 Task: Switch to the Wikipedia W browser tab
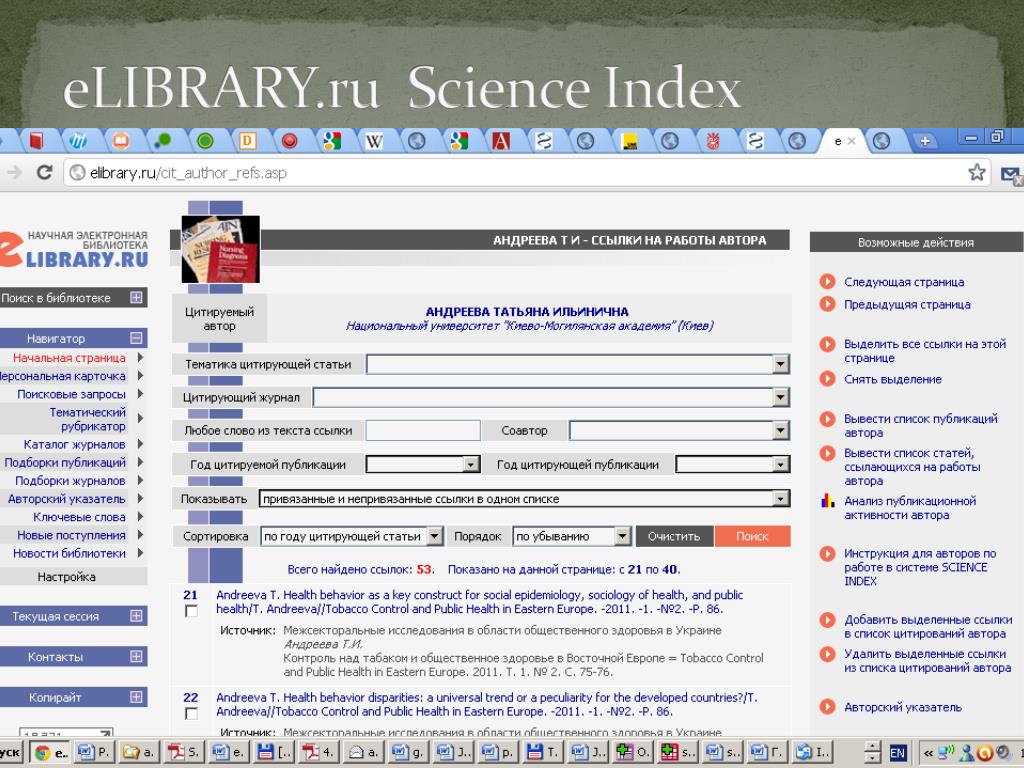click(x=374, y=140)
